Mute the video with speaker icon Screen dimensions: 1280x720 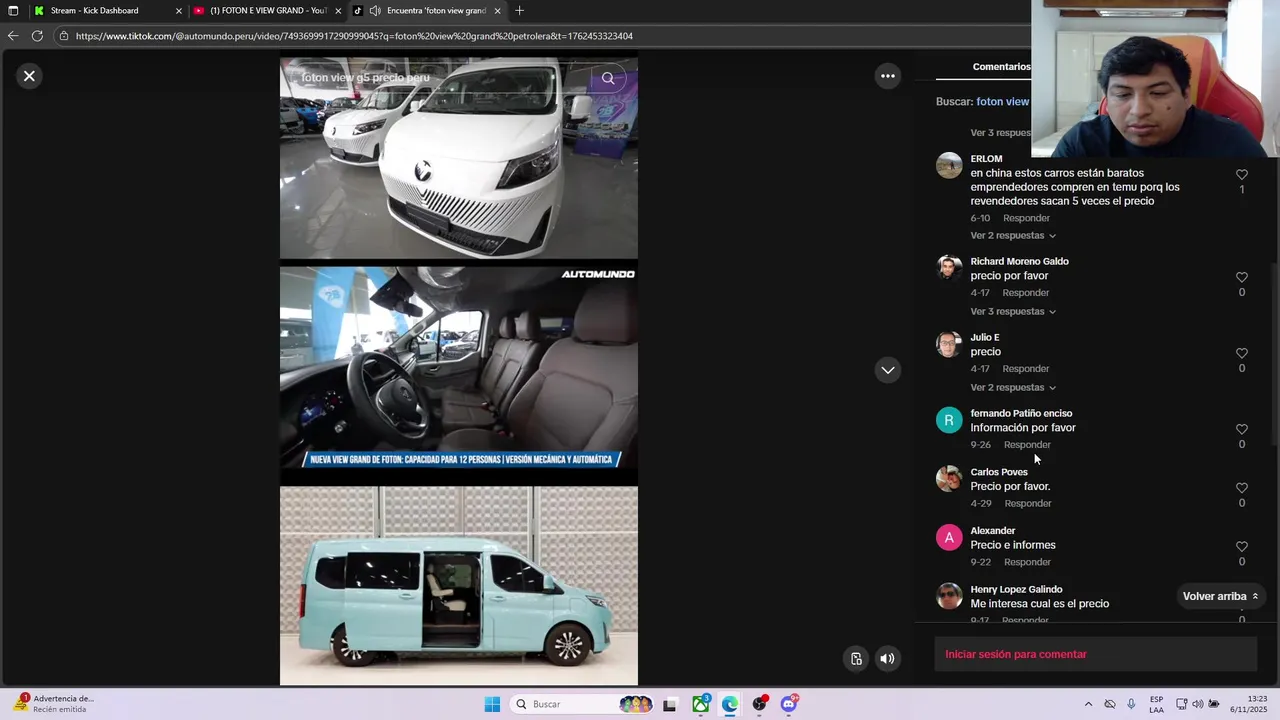coord(887,658)
